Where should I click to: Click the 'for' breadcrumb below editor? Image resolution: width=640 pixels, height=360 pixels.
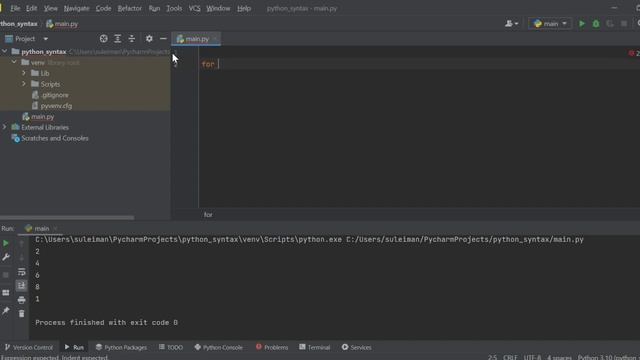point(208,215)
